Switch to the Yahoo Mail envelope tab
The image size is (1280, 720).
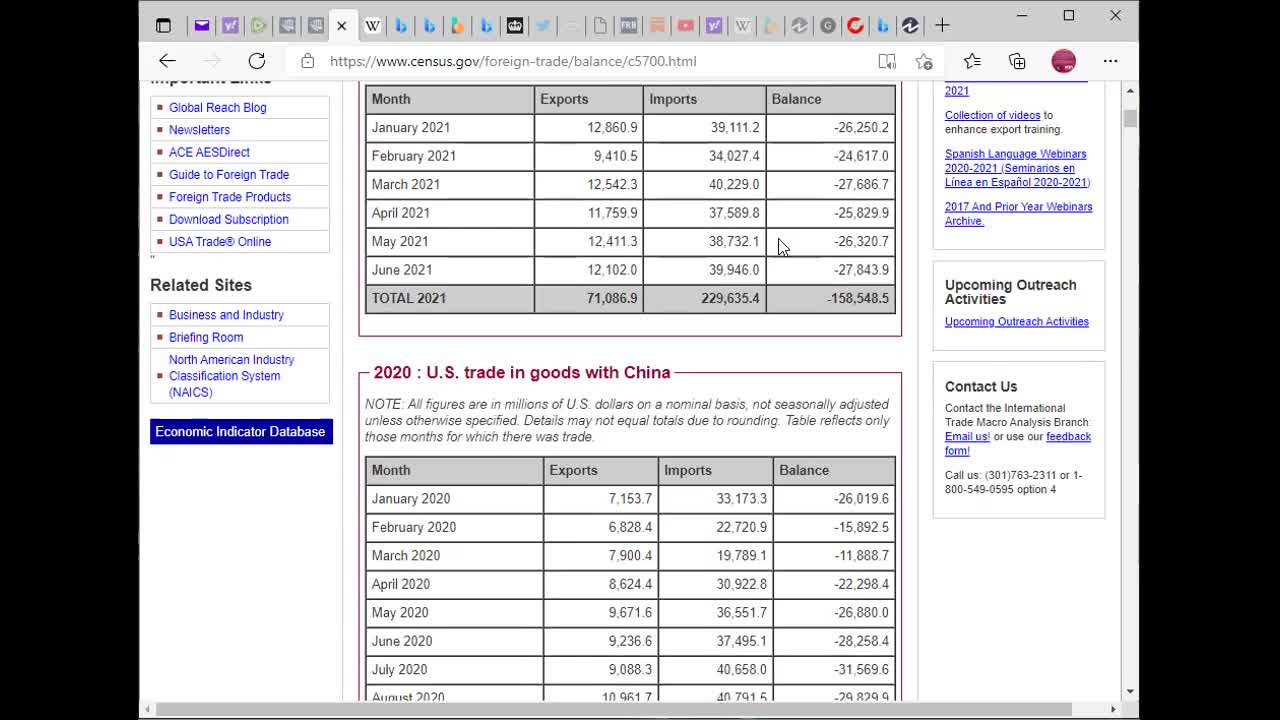click(x=201, y=25)
